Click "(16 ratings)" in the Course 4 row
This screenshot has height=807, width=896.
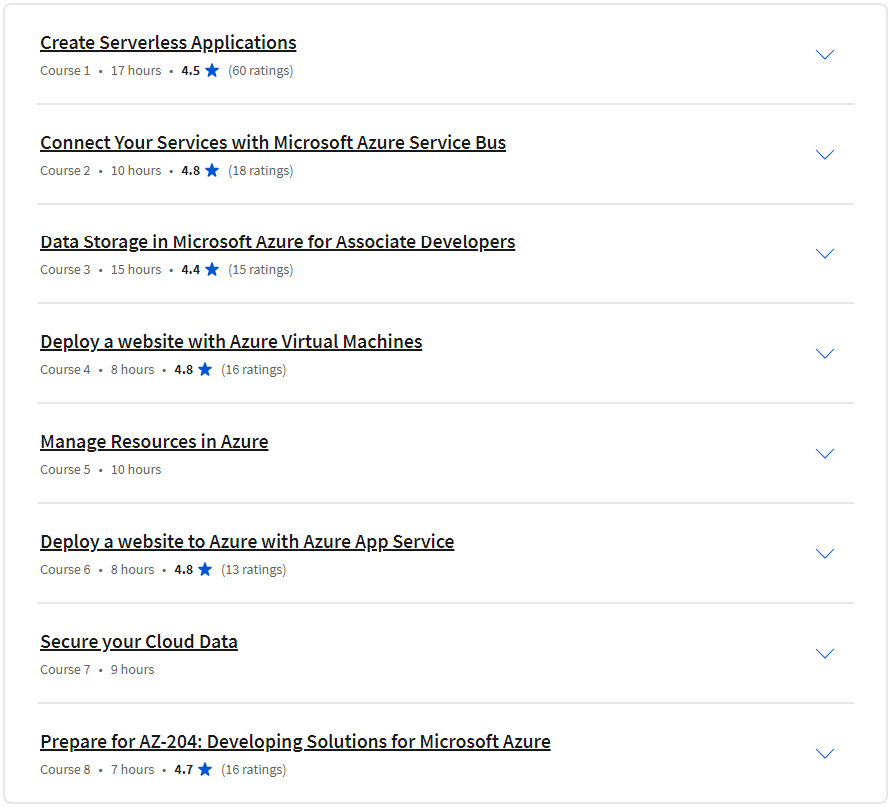tap(254, 370)
